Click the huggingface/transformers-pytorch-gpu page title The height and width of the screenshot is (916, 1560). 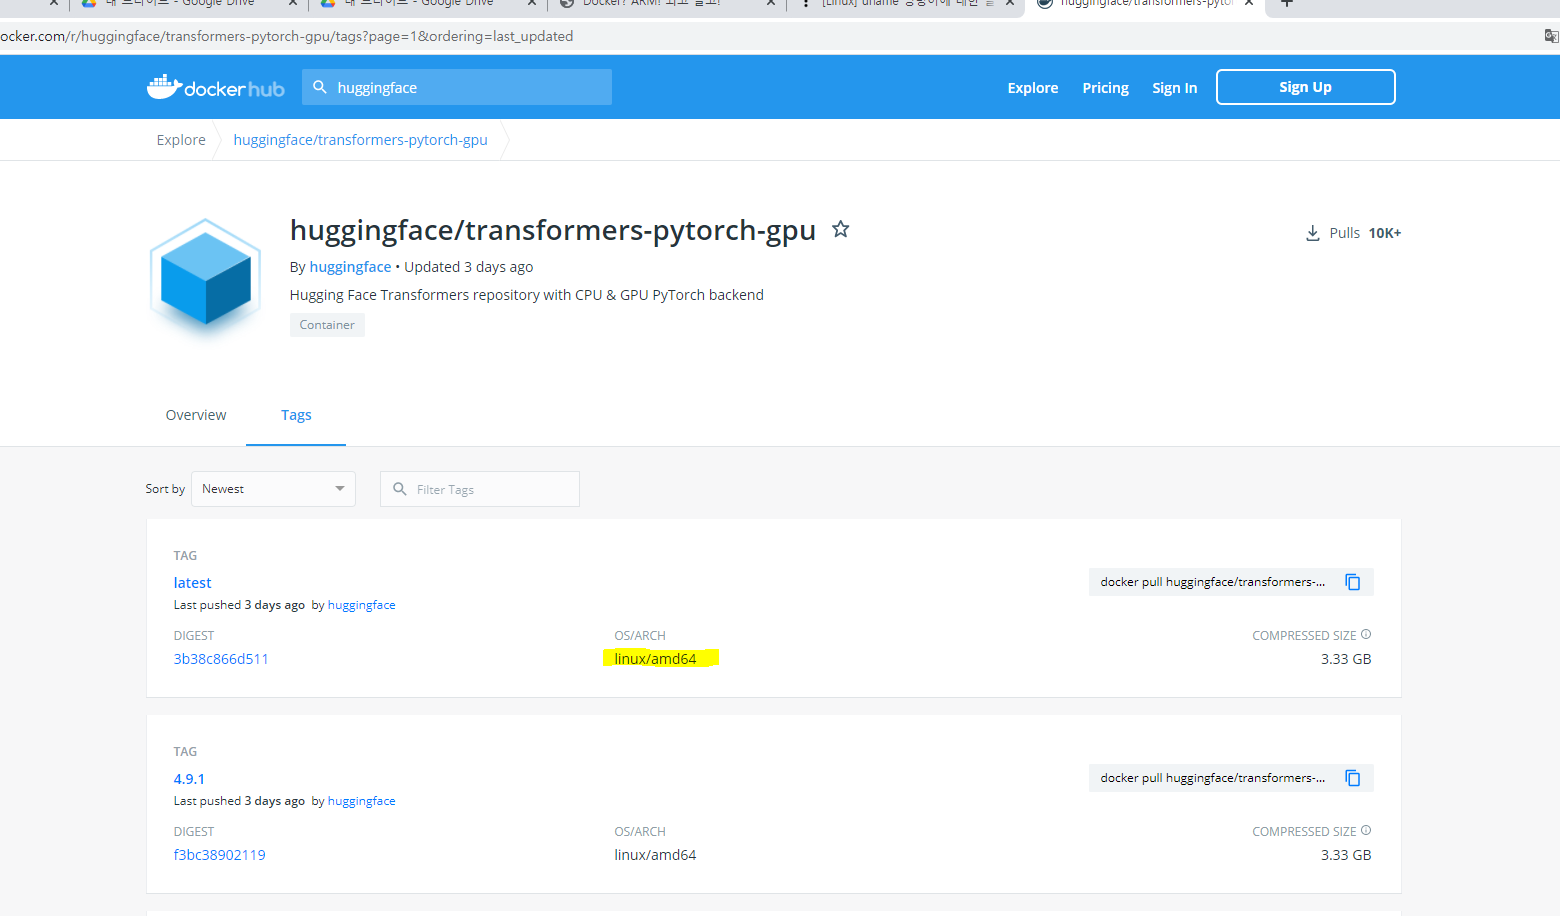point(553,230)
